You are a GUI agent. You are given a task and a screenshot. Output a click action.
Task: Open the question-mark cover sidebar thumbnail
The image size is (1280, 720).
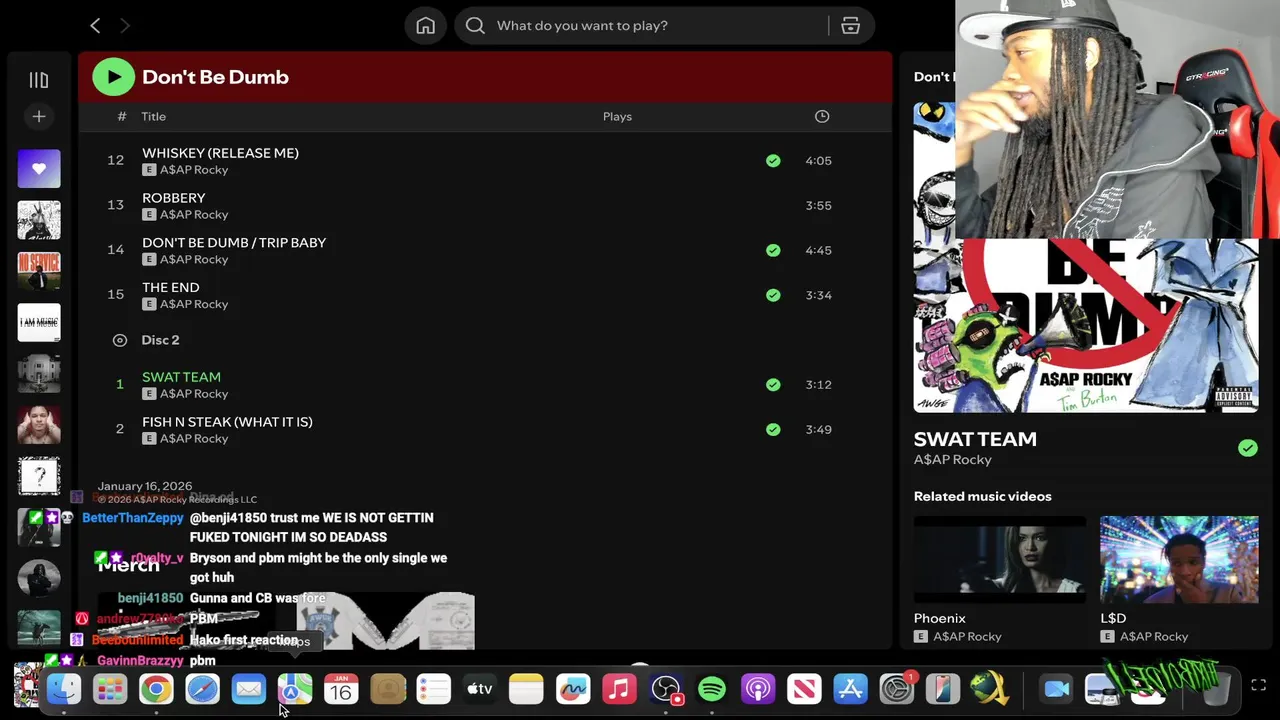pos(39,476)
